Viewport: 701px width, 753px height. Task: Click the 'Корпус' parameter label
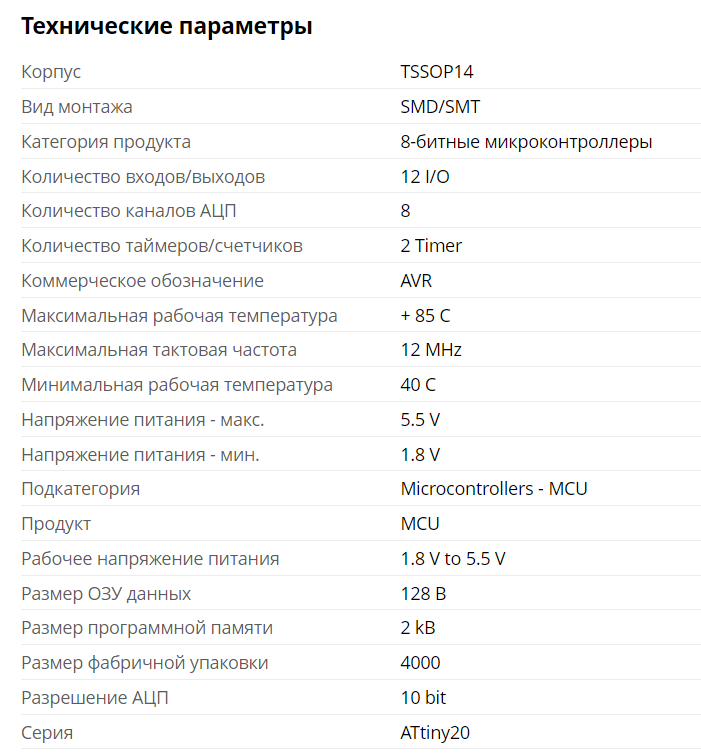[51, 72]
